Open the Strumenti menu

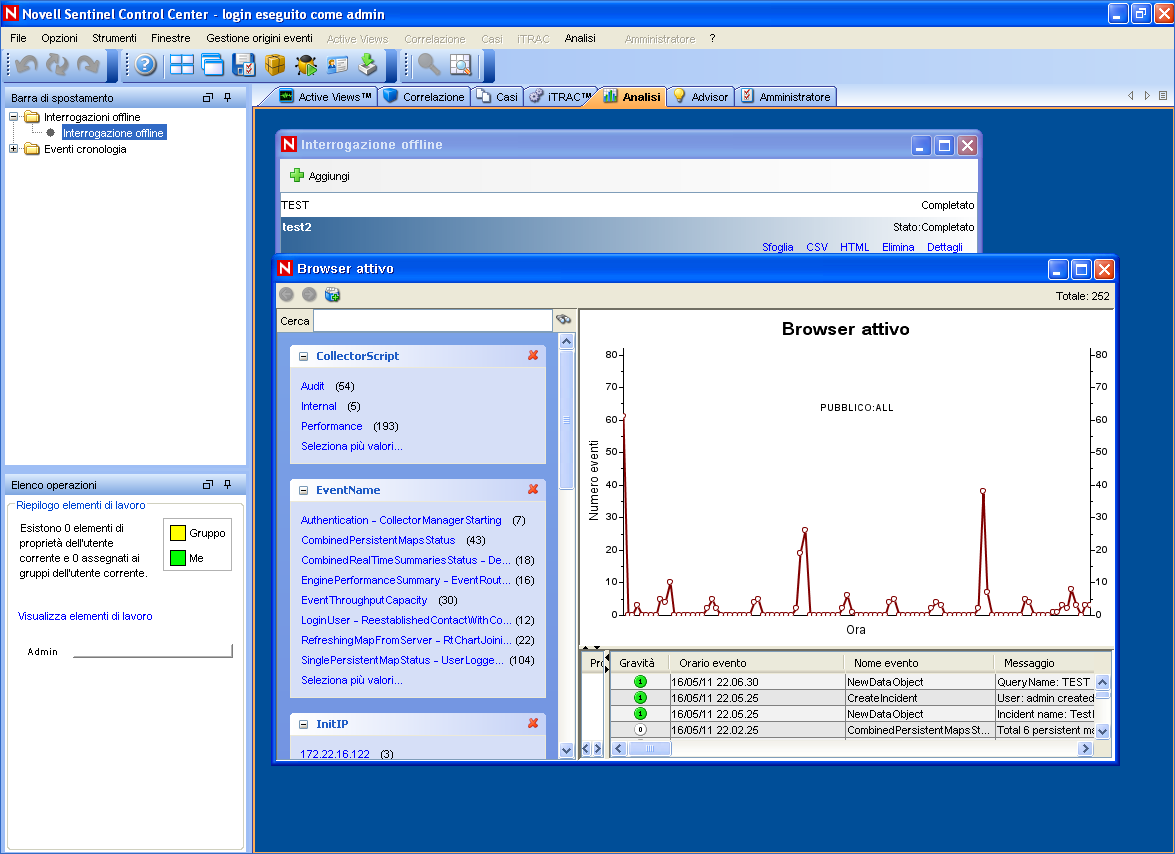pyautogui.click(x=114, y=38)
